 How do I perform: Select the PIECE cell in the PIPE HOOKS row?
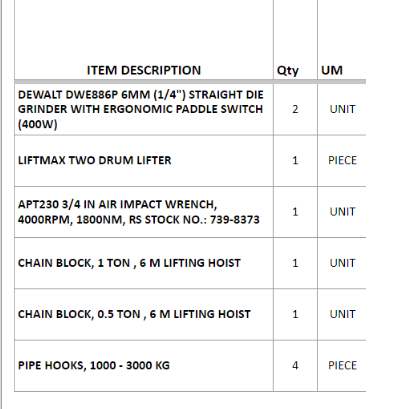coord(342,366)
